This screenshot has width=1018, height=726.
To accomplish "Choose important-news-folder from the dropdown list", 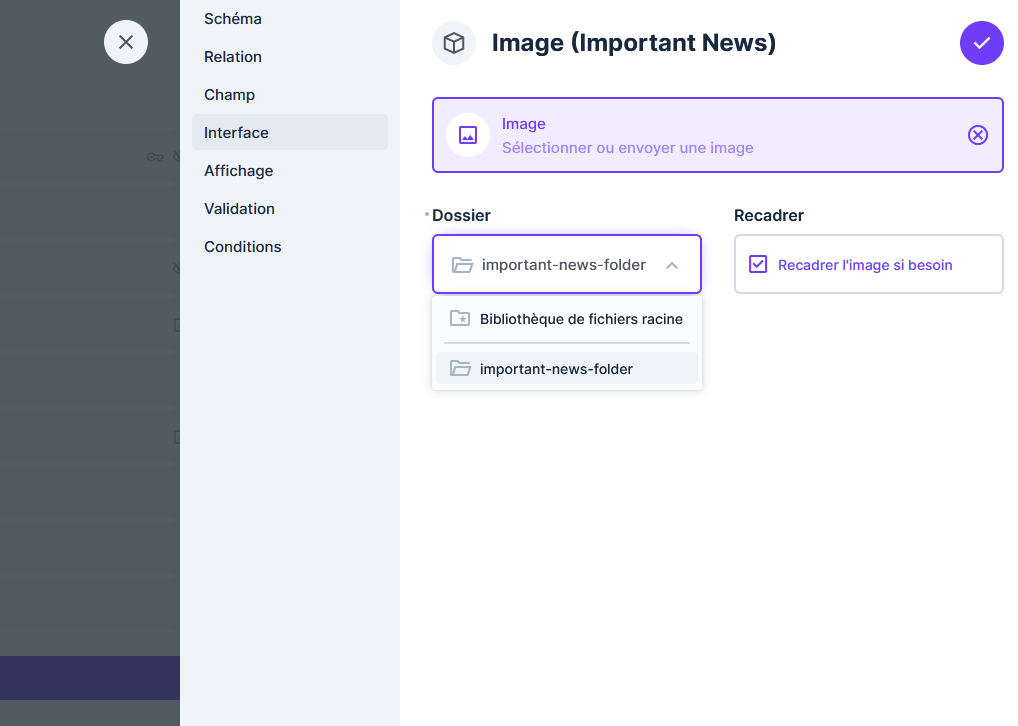I will tap(556, 369).
